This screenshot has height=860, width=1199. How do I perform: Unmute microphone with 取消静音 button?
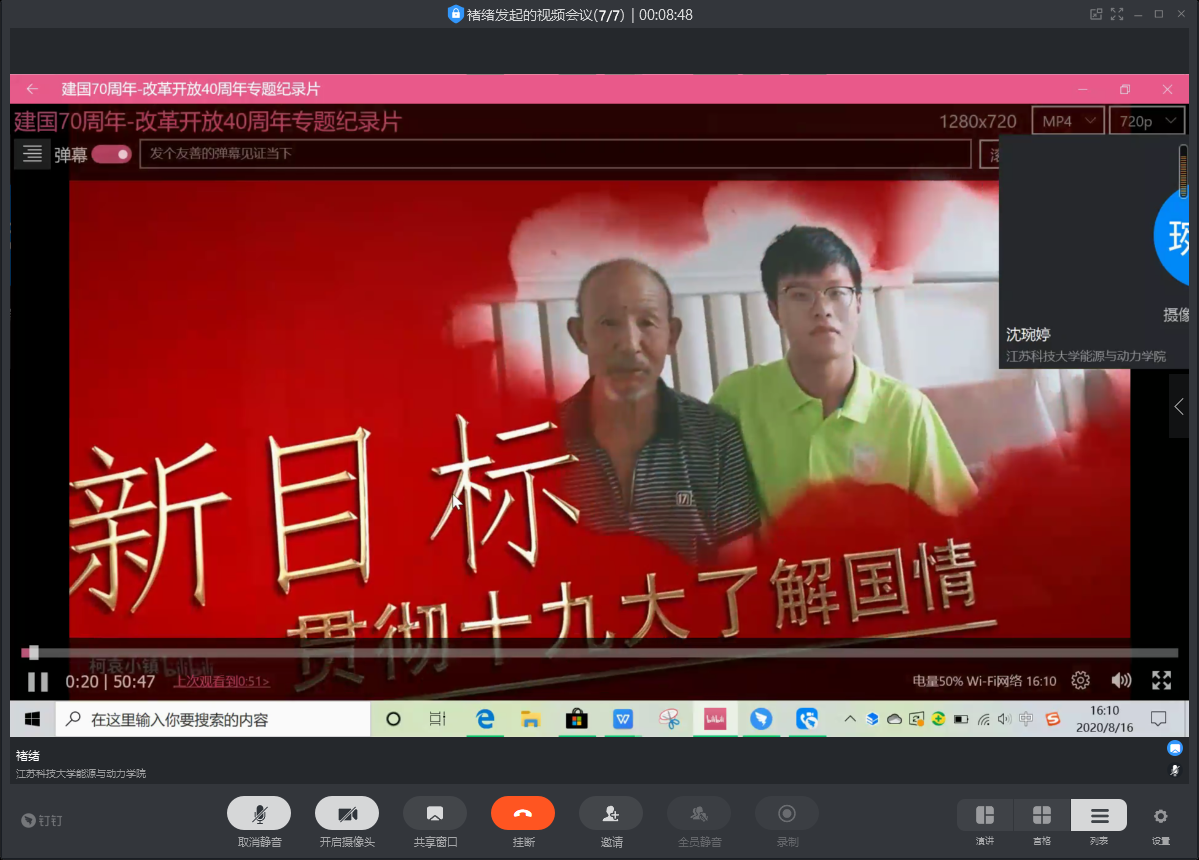coord(259,814)
